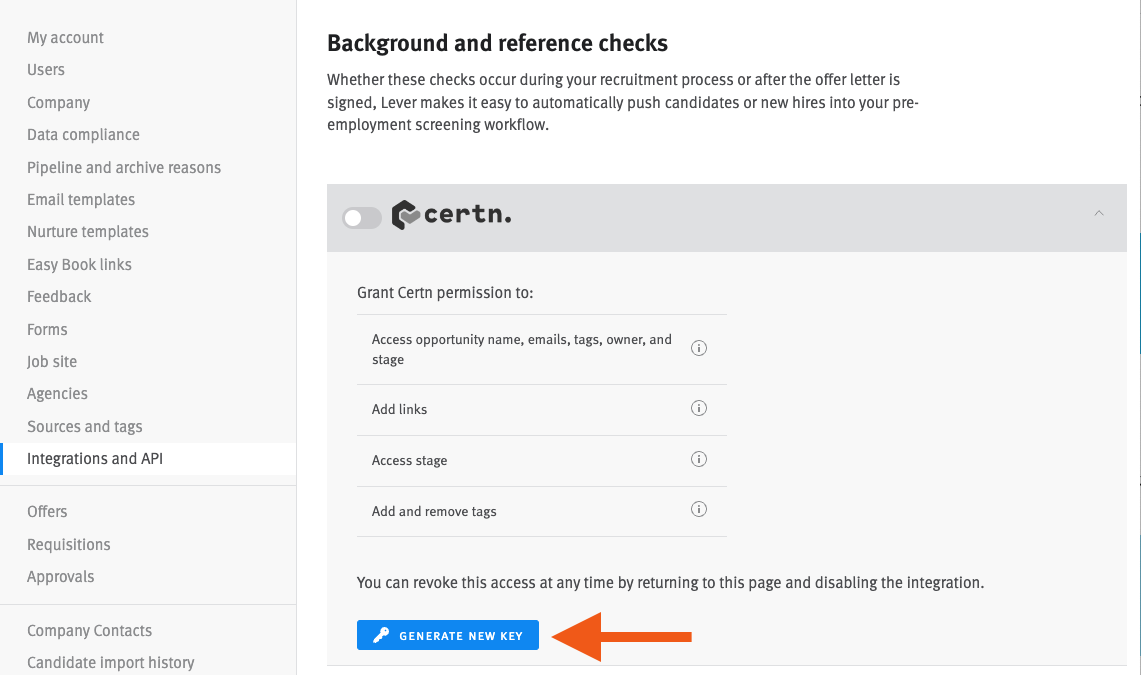Open Approvals settings
This screenshot has width=1141, height=675.
60,577
